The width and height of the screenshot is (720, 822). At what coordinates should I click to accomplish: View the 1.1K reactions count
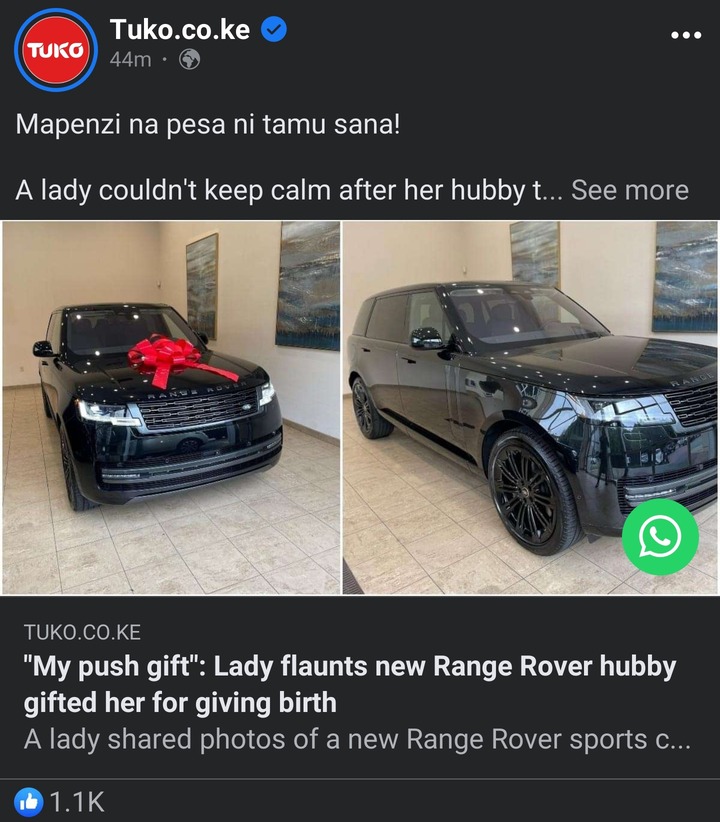pyautogui.click(x=77, y=802)
